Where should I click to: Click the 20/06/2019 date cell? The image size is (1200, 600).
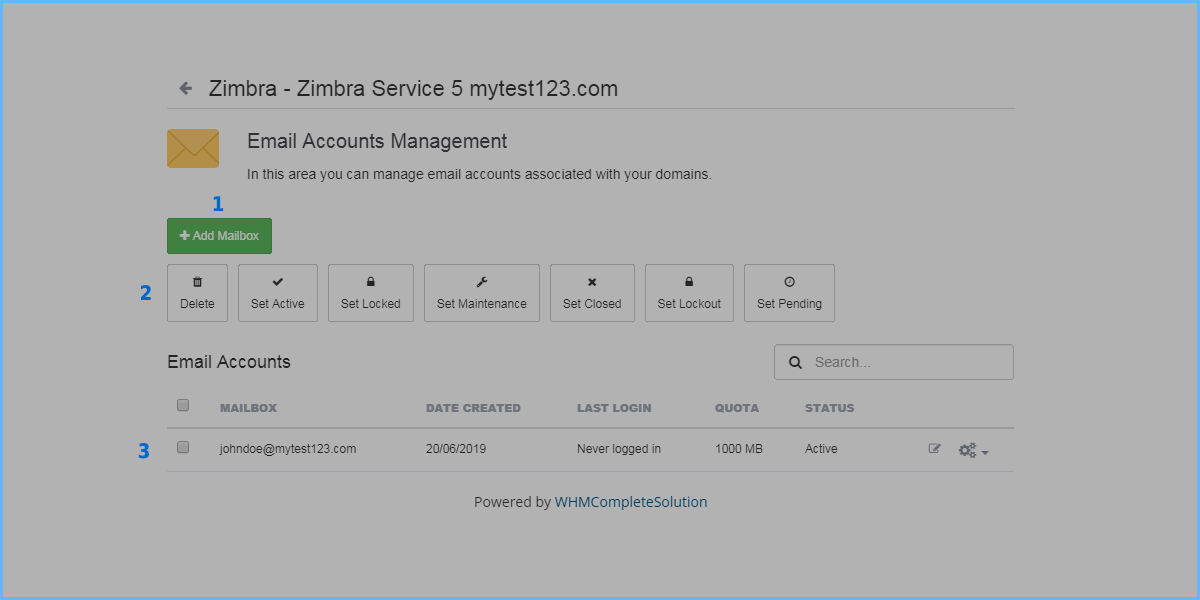[456, 449]
